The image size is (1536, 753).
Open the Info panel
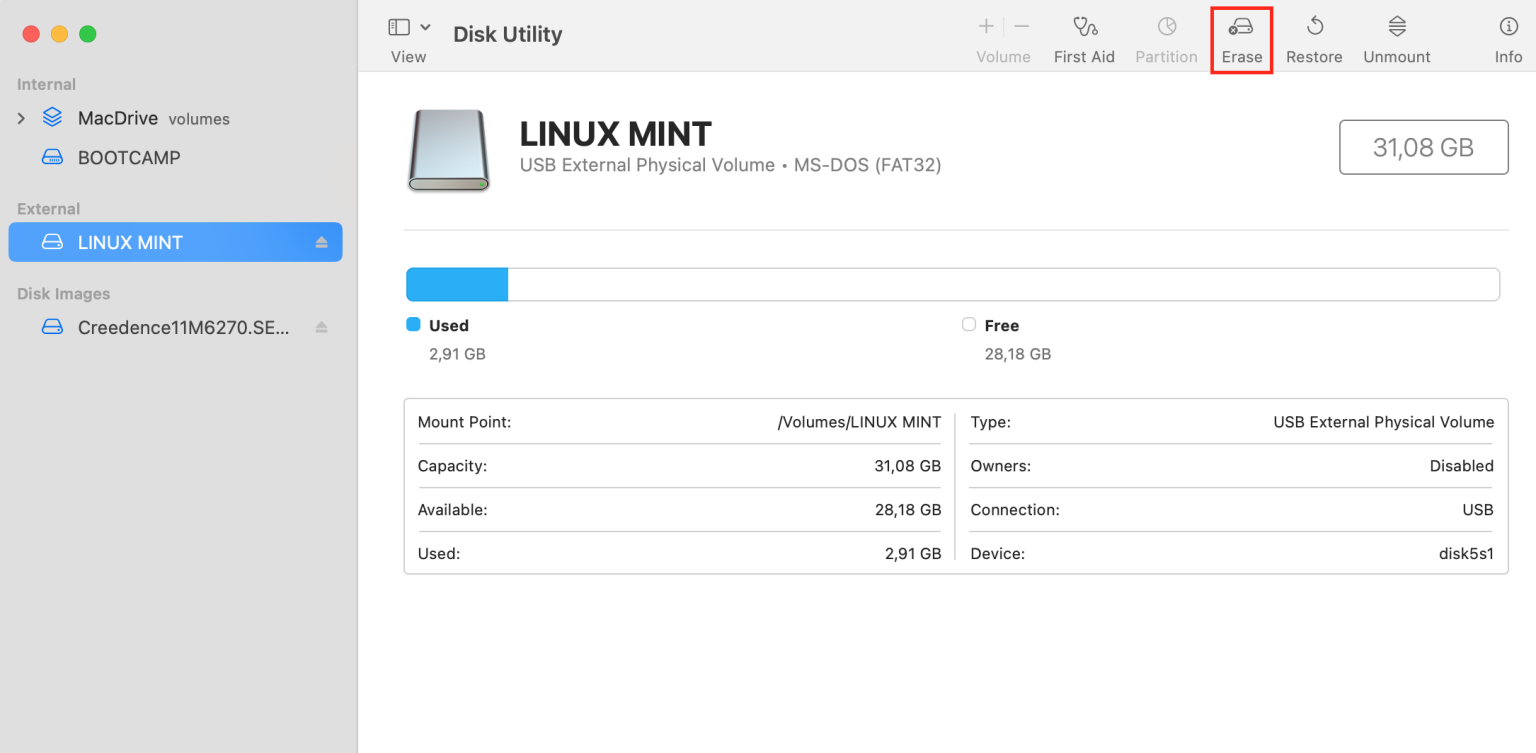pos(1508,36)
